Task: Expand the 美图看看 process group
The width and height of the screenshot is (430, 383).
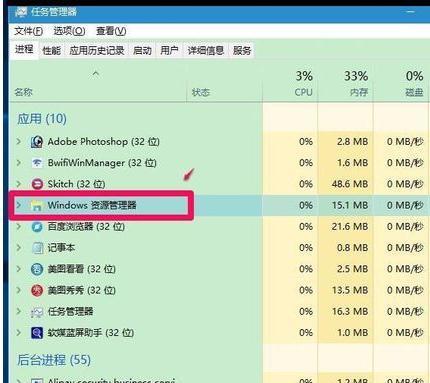Action: [x=19, y=269]
